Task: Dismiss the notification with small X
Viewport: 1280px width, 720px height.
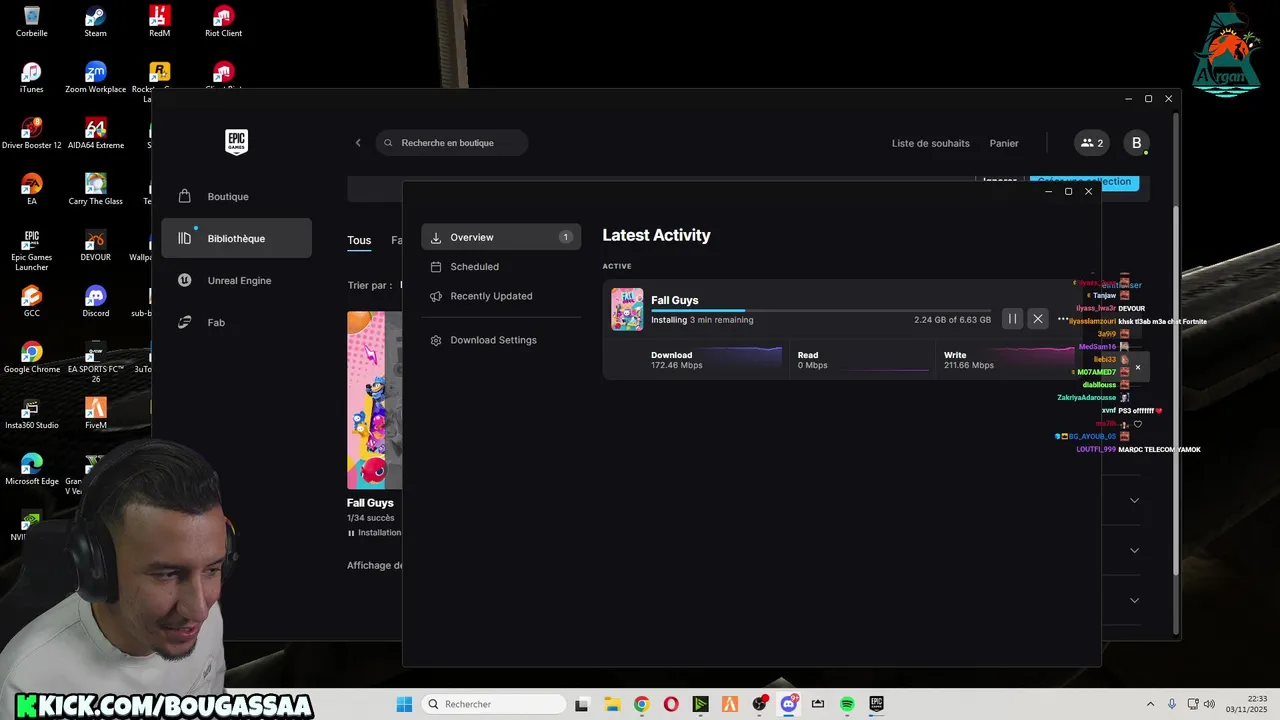Action: tap(1137, 367)
